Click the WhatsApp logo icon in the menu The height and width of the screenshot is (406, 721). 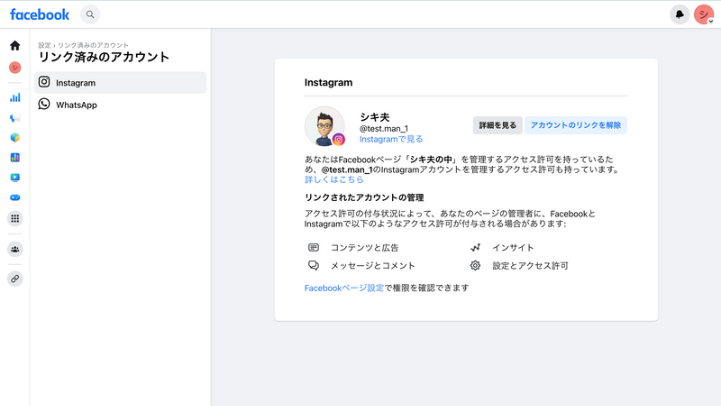44,104
